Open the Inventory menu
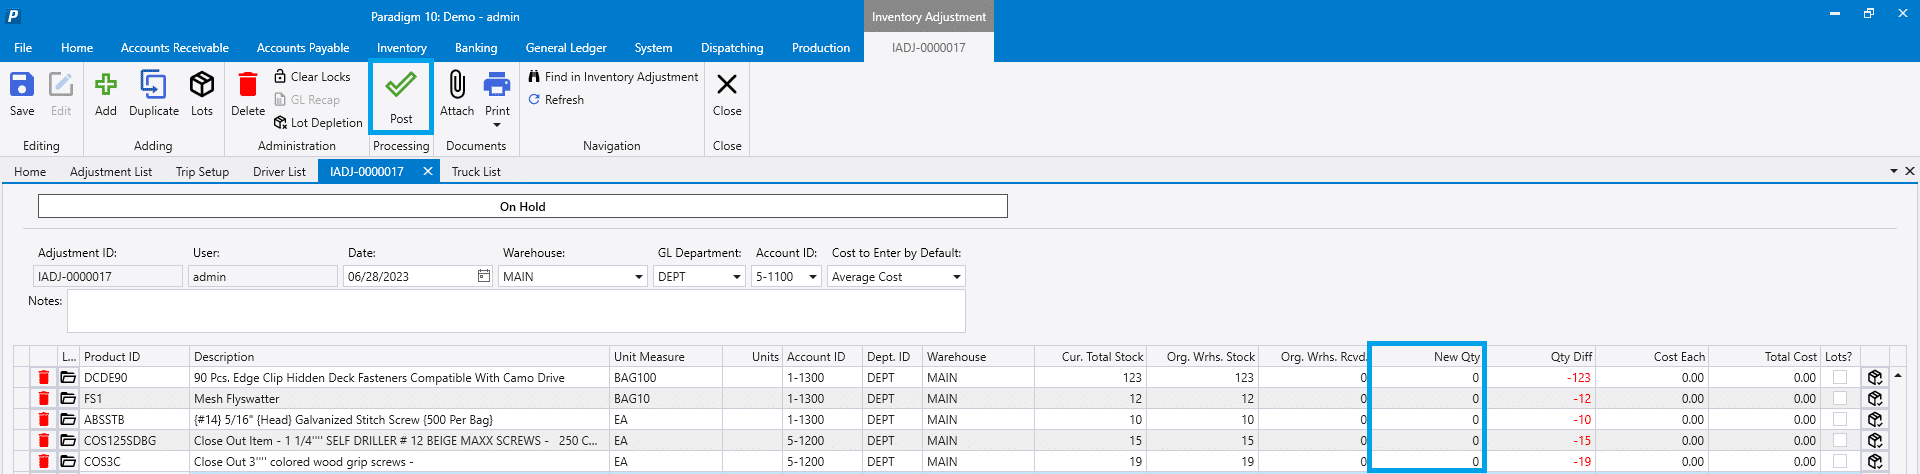 click(x=401, y=48)
